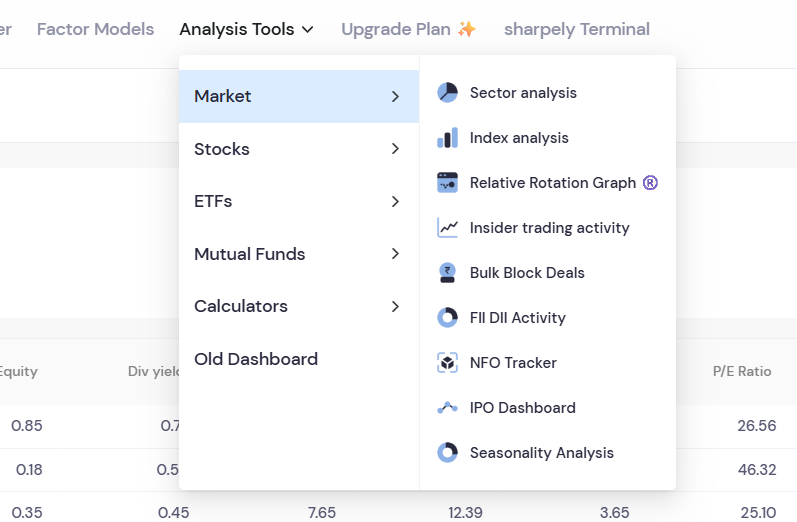Click the IPO Dashboard icon
The height and width of the screenshot is (522, 797).
point(447,408)
